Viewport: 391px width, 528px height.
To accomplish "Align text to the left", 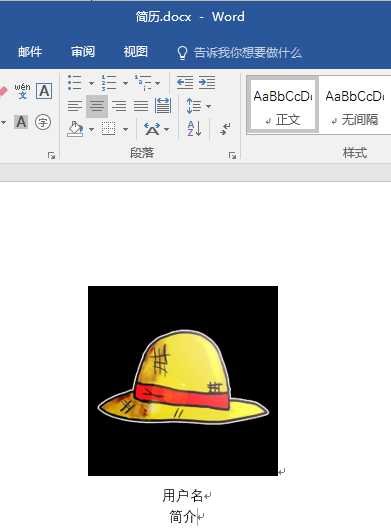I will point(74,106).
